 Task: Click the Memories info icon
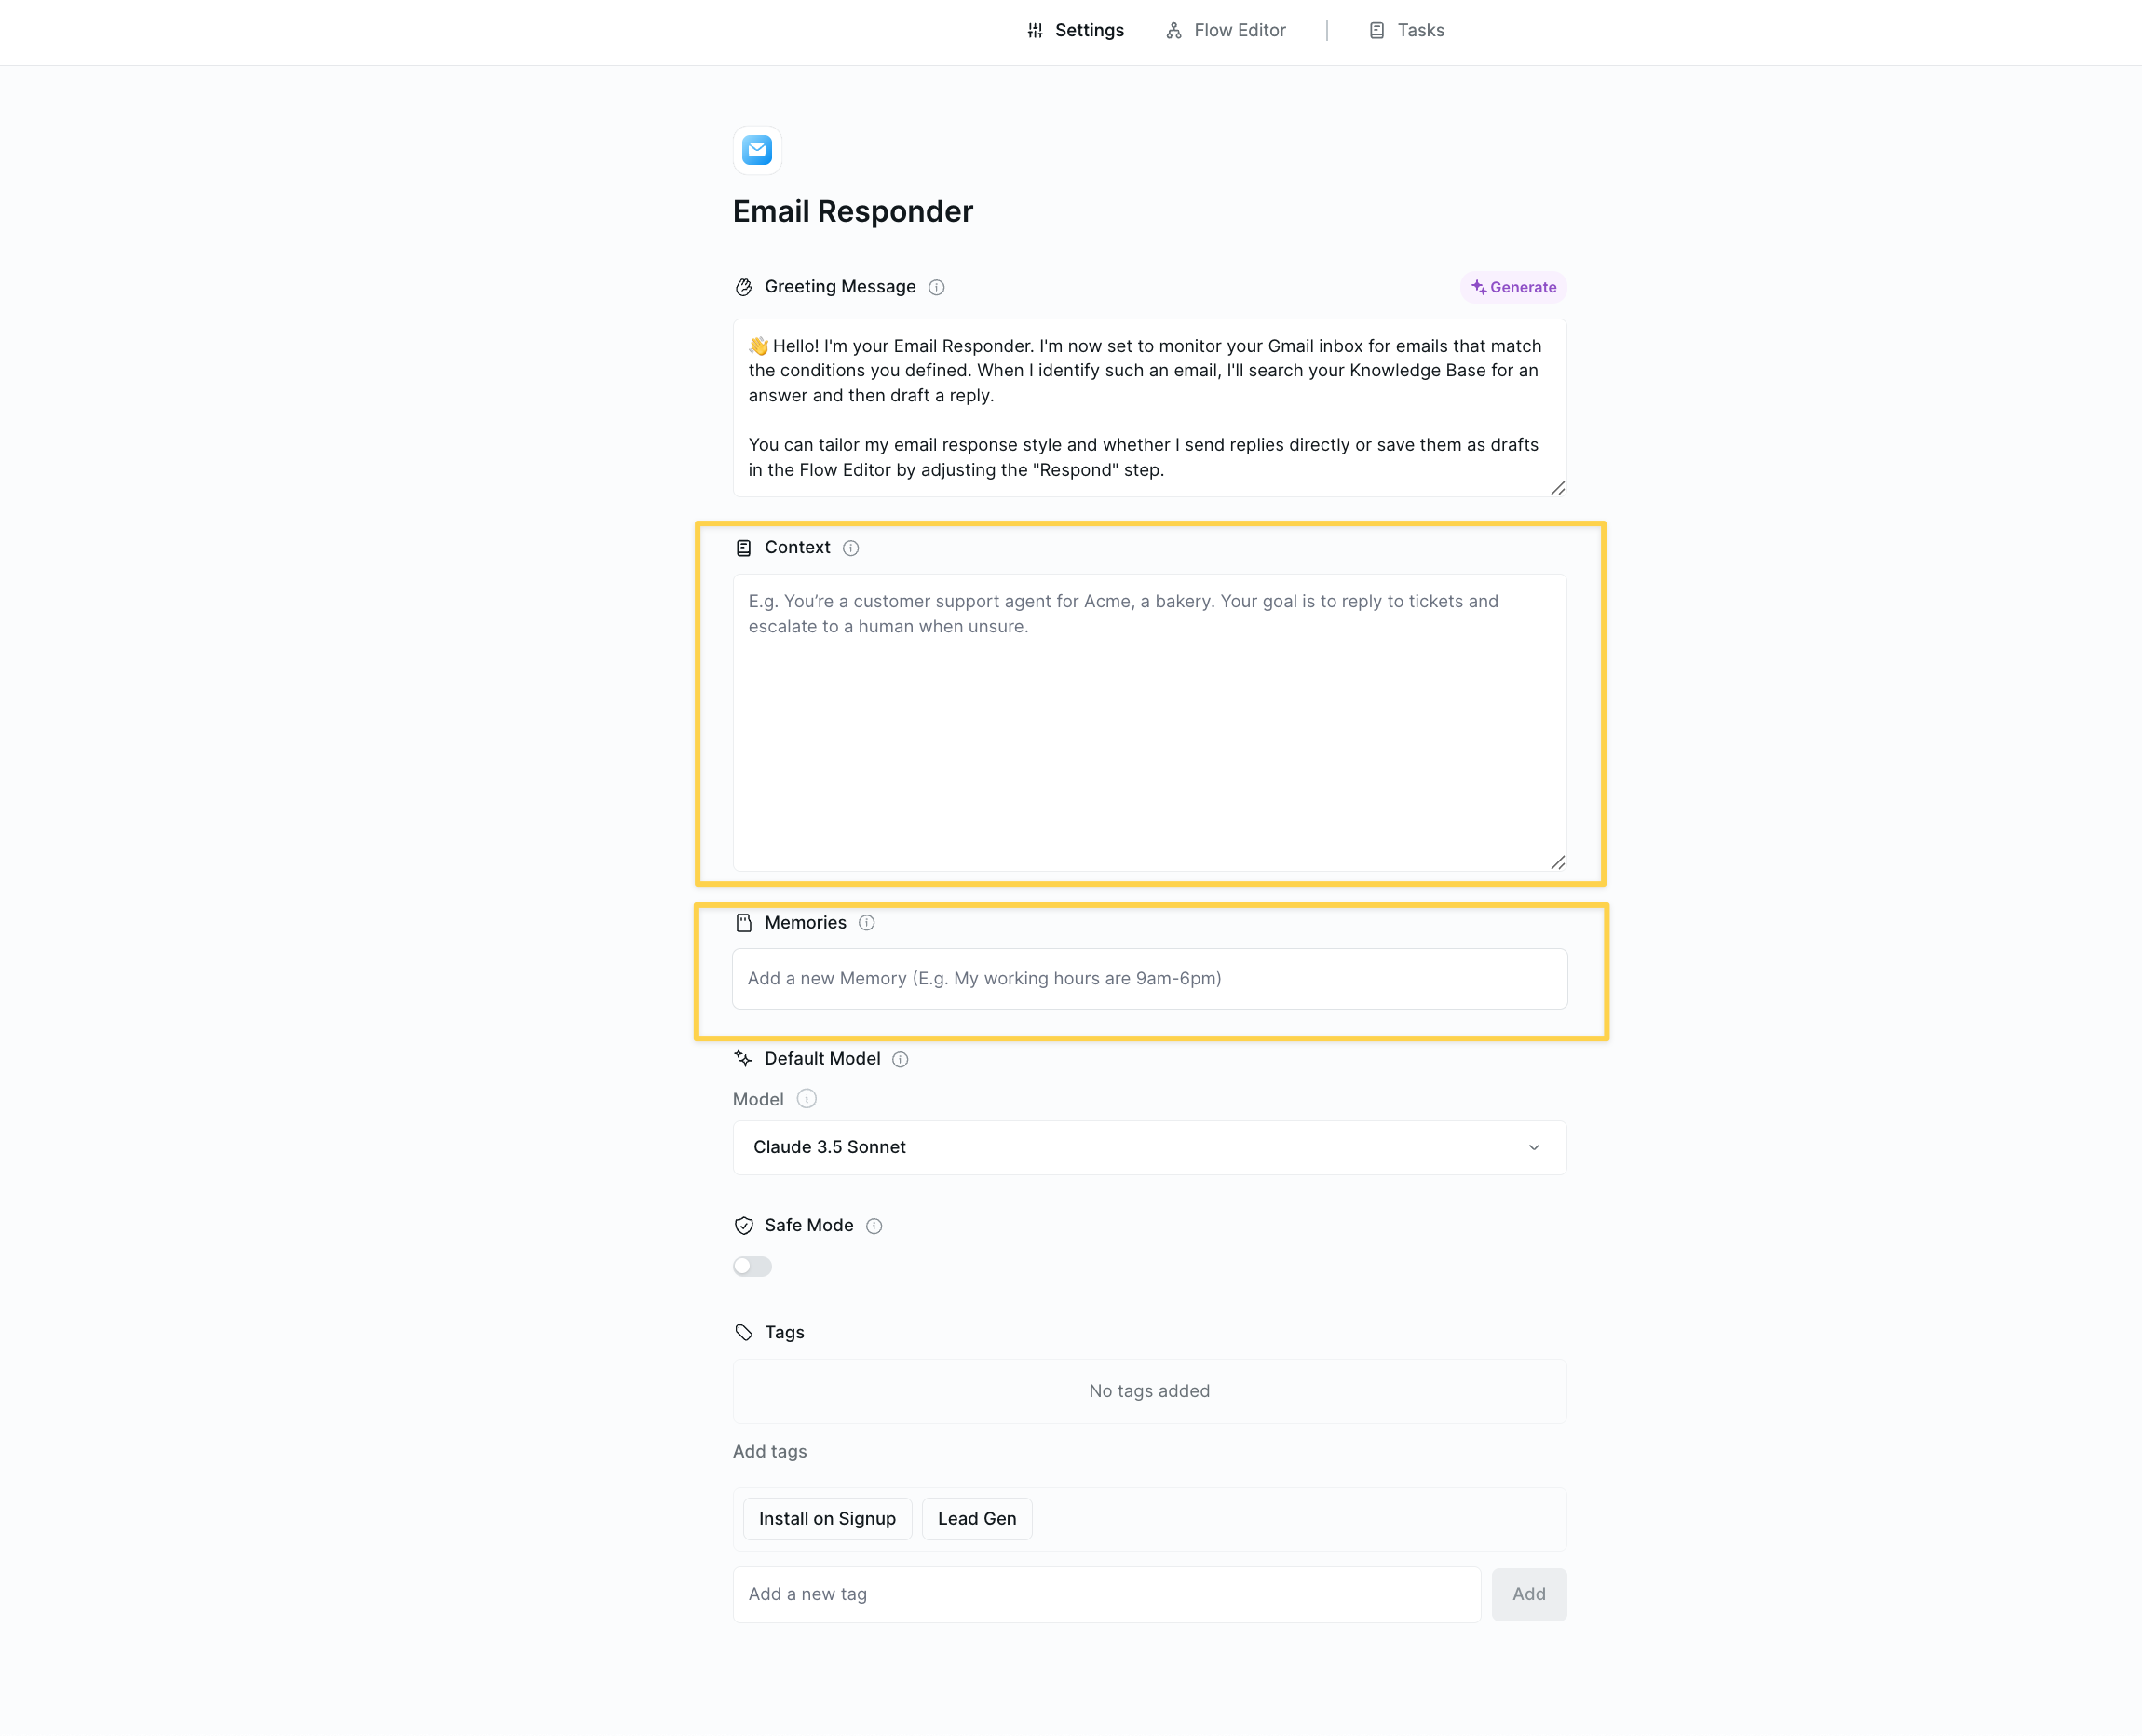tap(866, 923)
